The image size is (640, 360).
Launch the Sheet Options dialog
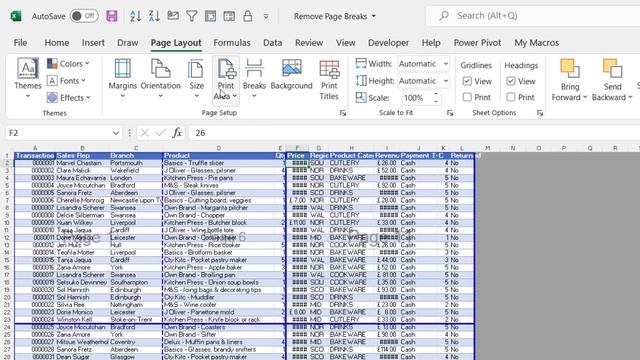540,113
